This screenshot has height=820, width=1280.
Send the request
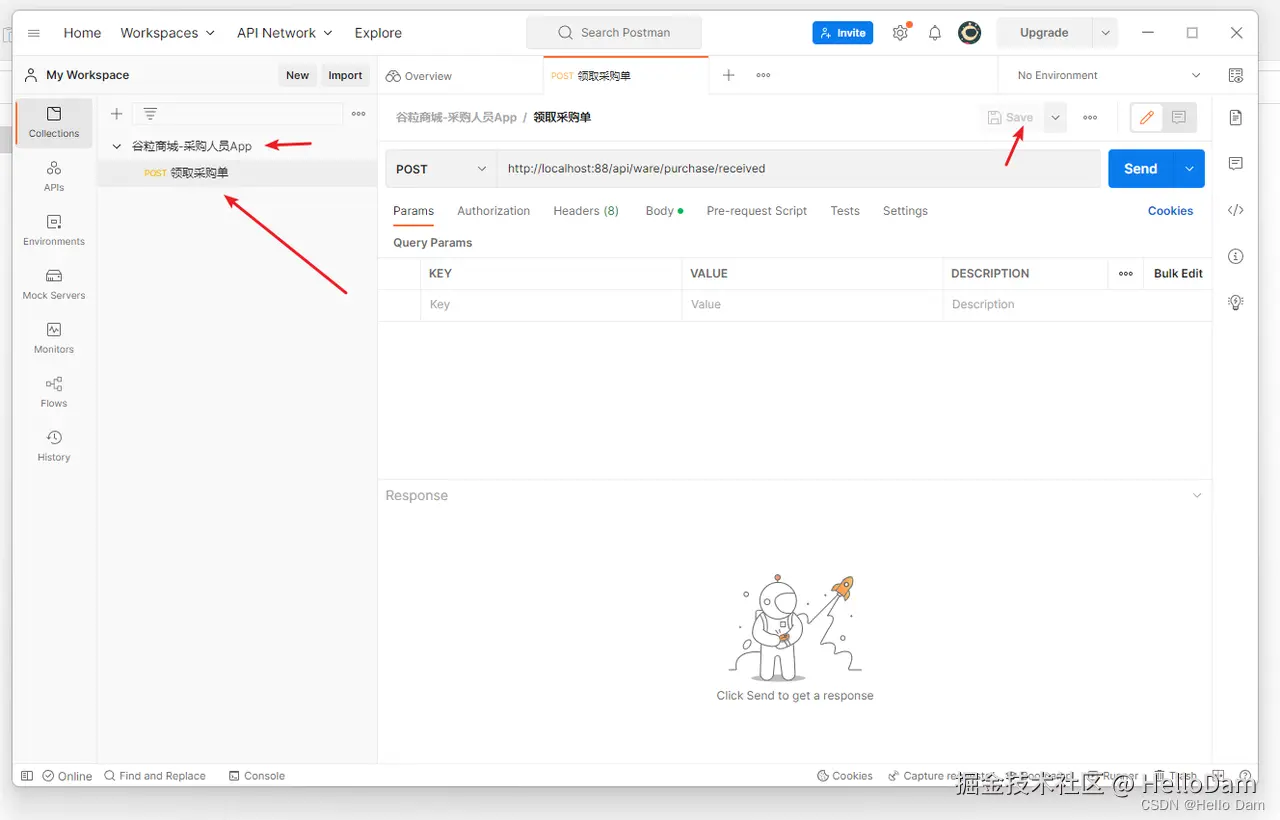coord(1141,169)
